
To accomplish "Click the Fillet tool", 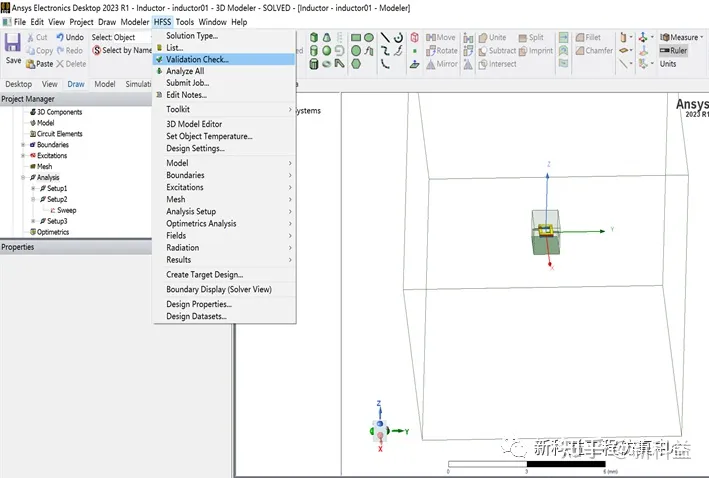I will (588, 37).
